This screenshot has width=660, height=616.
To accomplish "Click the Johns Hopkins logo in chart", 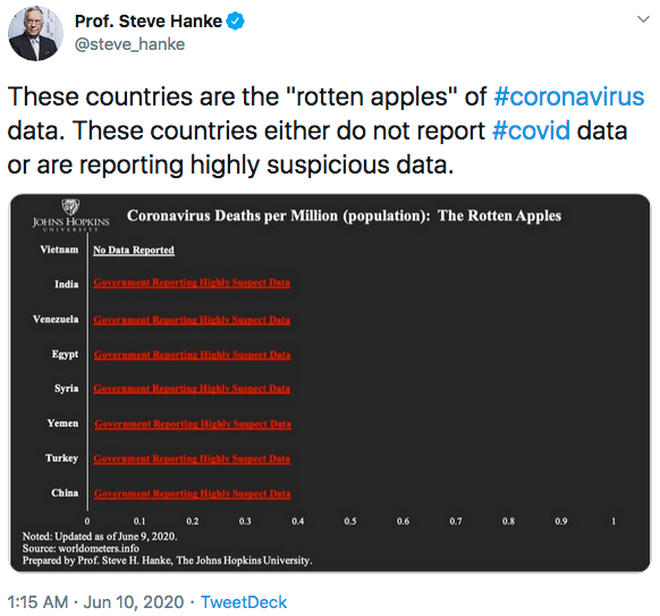I will click(x=70, y=218).
